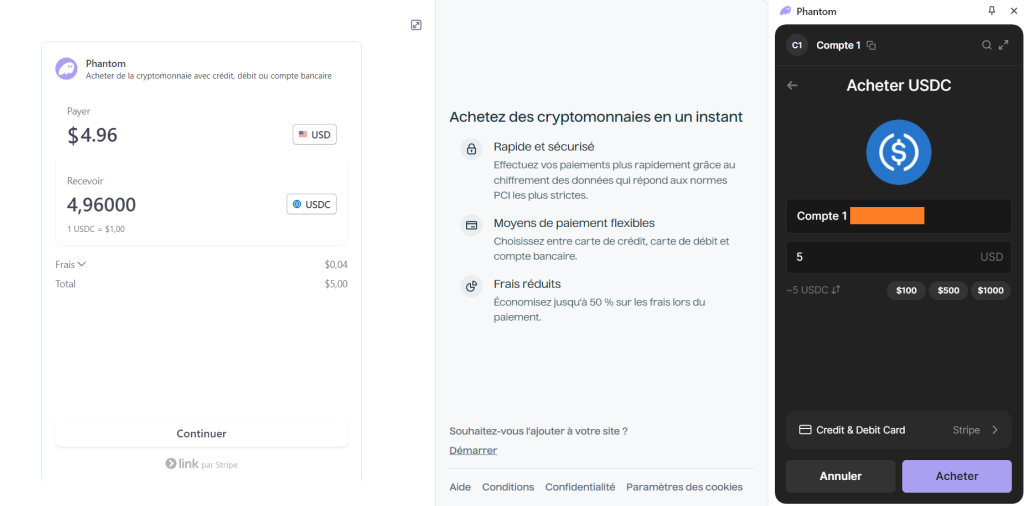Click the link par Stripe logo
The width and height of the screenshot is (1024, 506).
(201, 464)
